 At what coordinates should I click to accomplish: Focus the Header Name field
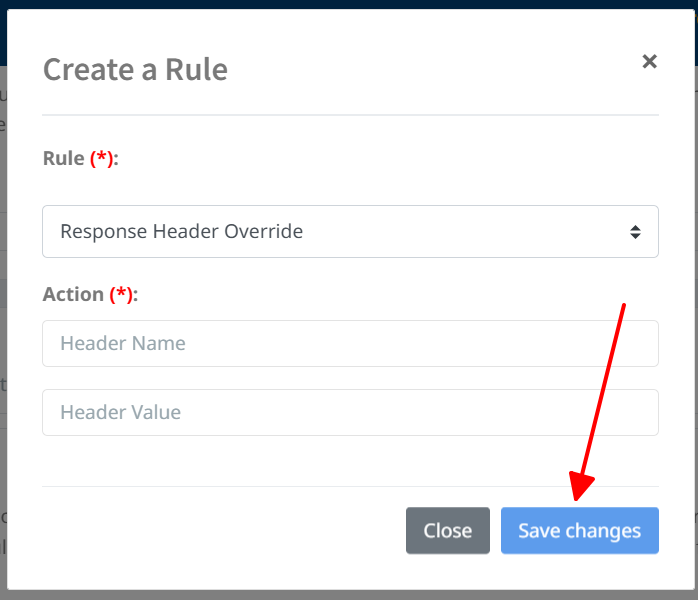pyautogui.click(x=350, y=344)
